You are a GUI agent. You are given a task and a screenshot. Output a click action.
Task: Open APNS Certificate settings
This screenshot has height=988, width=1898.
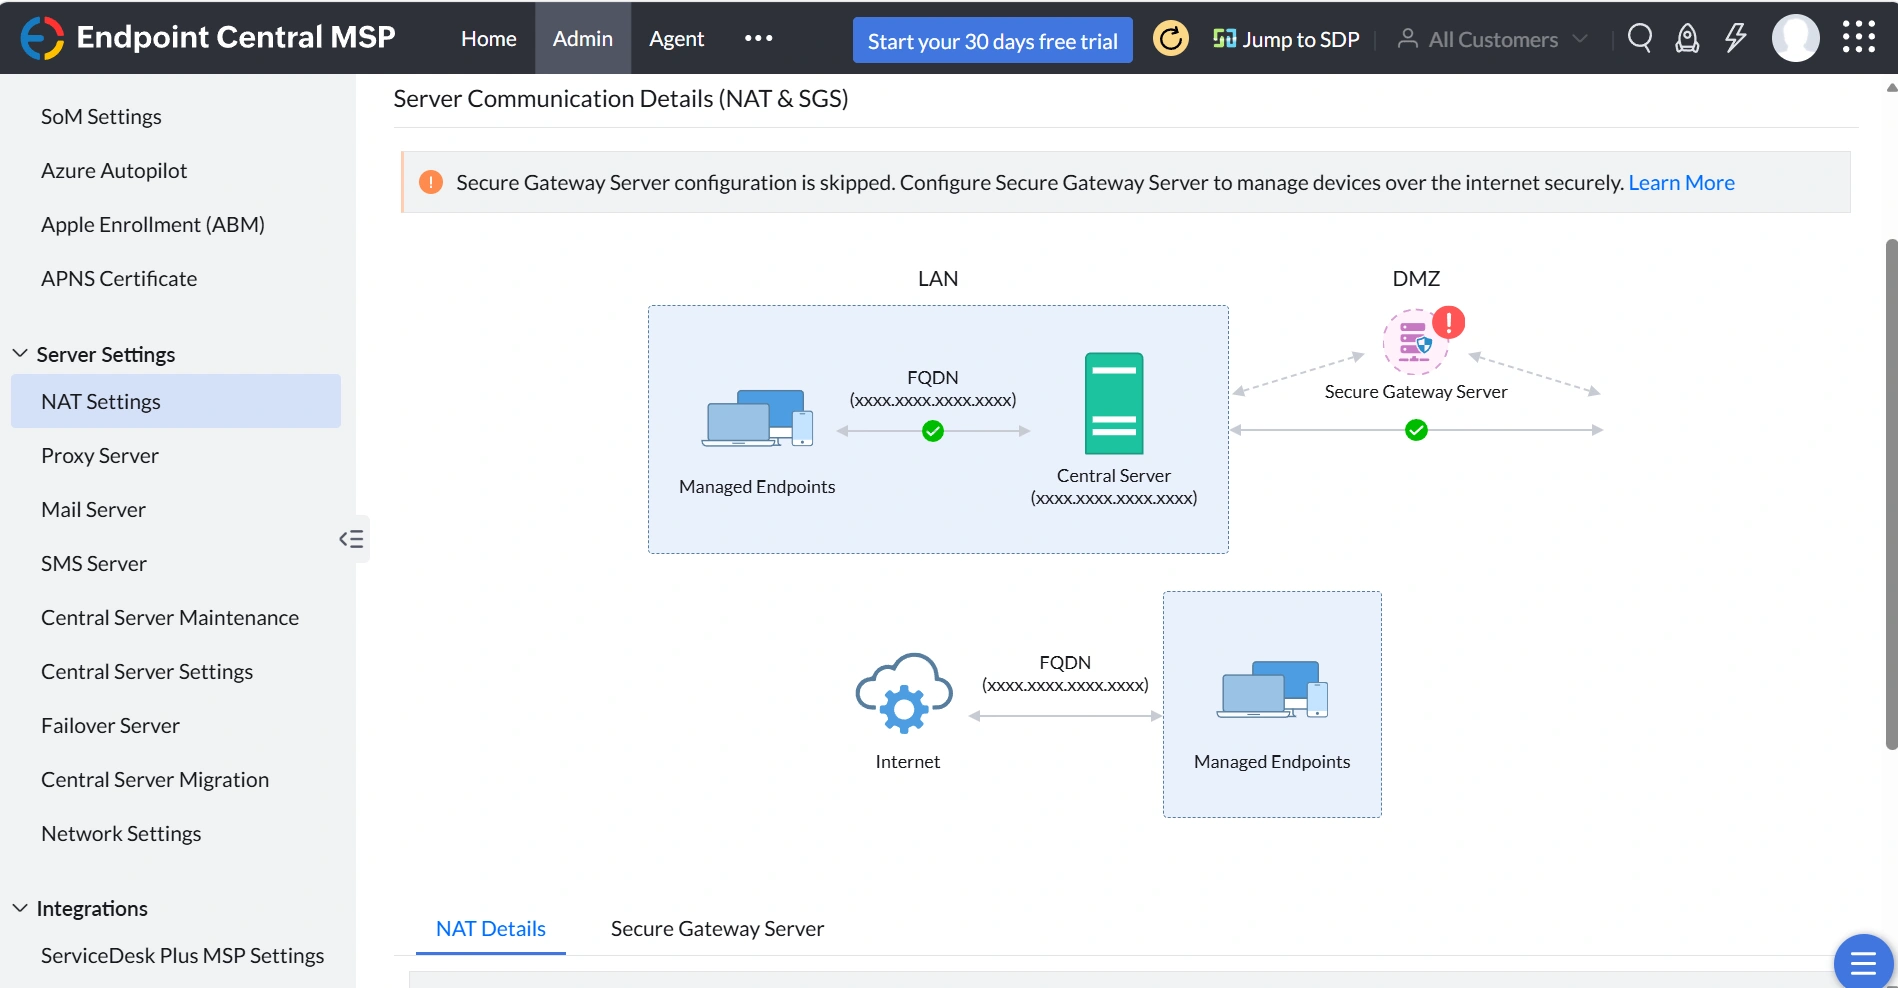(x=119, y=279)
